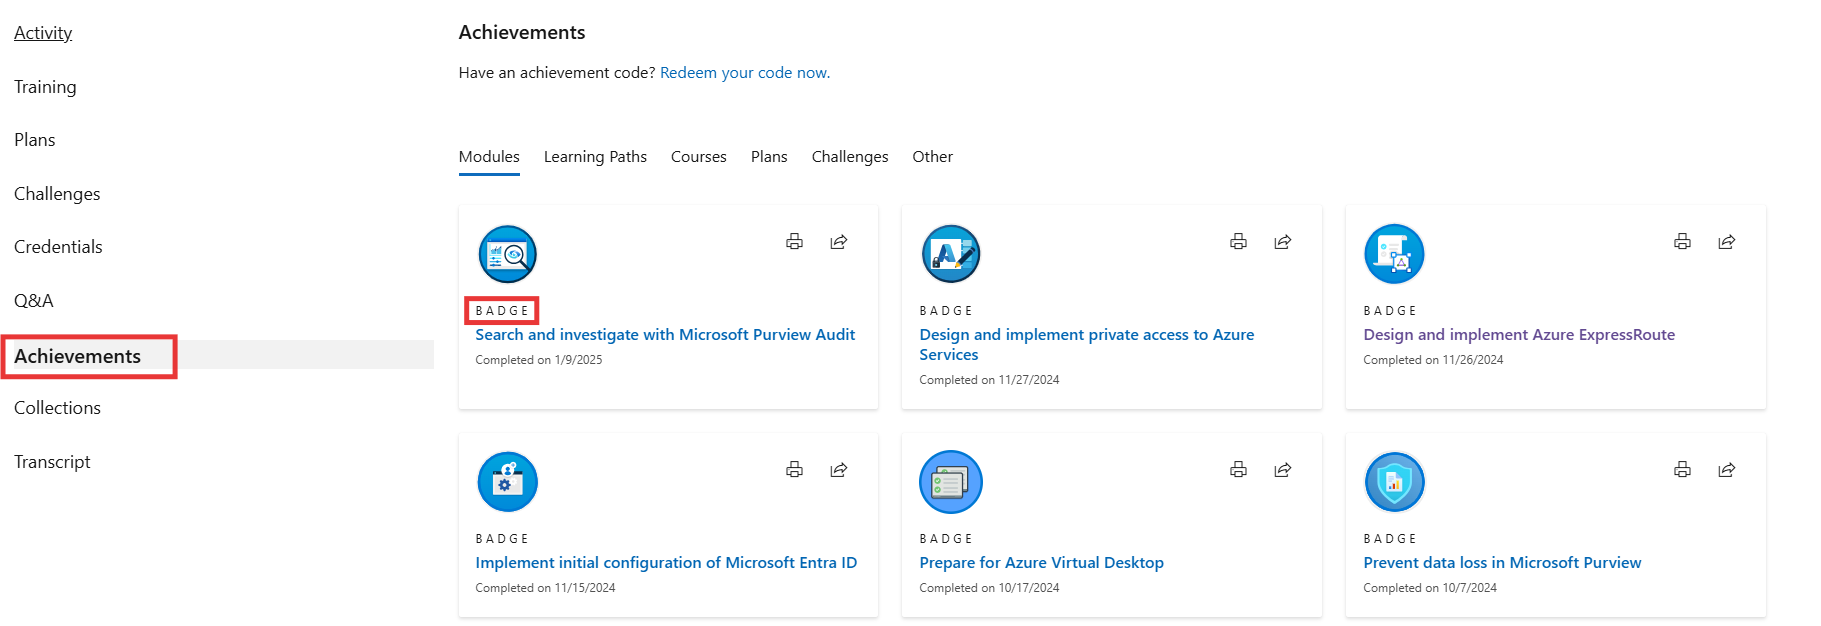Open Training in the sidebar
Image resolution: width=1821 pixels, height=626 pixels.
(45, 87)
